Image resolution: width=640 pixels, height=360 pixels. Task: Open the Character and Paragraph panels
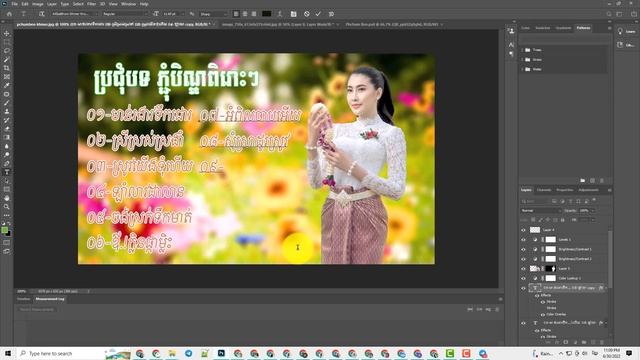(293, 14)
